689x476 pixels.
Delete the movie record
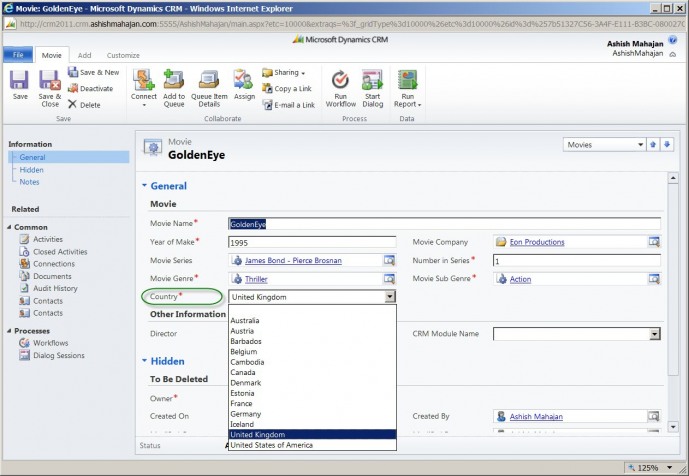[84, 105]
